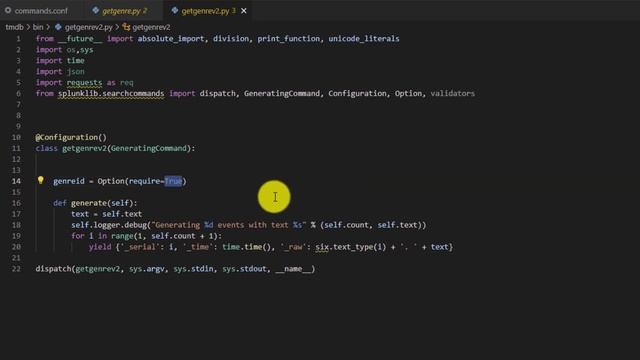Click the gear icon on commands.conf tab
Image resolution: width=640 pixels, height=360 pixels.
click(8, 11)
